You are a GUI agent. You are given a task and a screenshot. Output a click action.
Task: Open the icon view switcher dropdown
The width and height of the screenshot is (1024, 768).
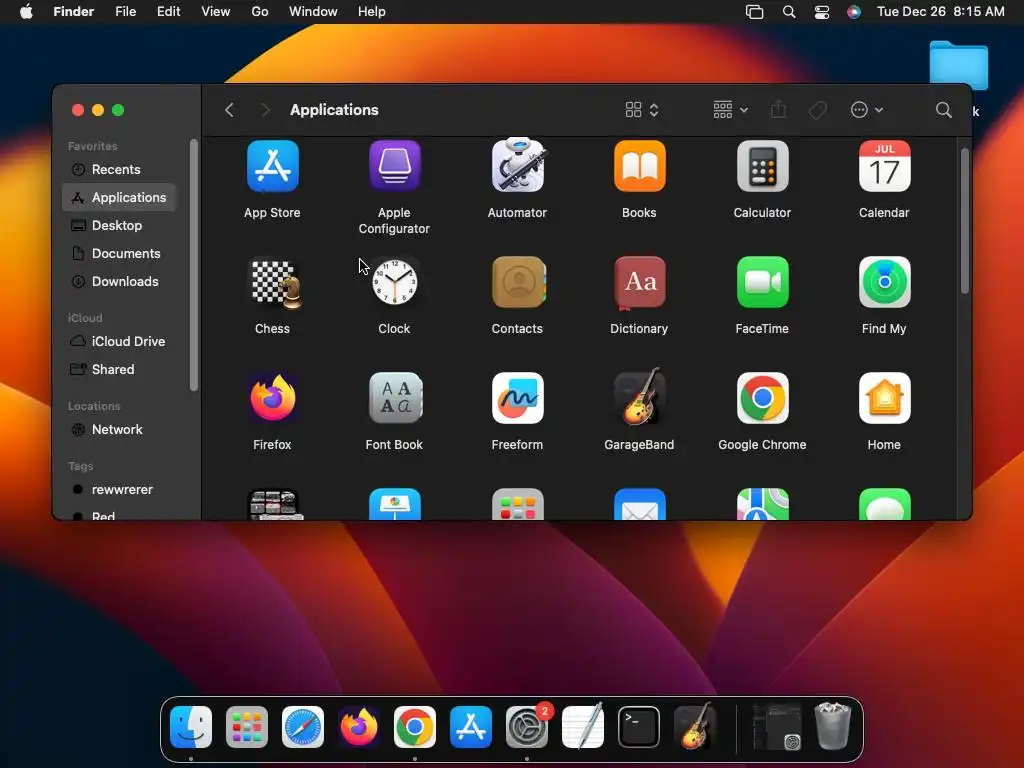(x=643, y=110)
